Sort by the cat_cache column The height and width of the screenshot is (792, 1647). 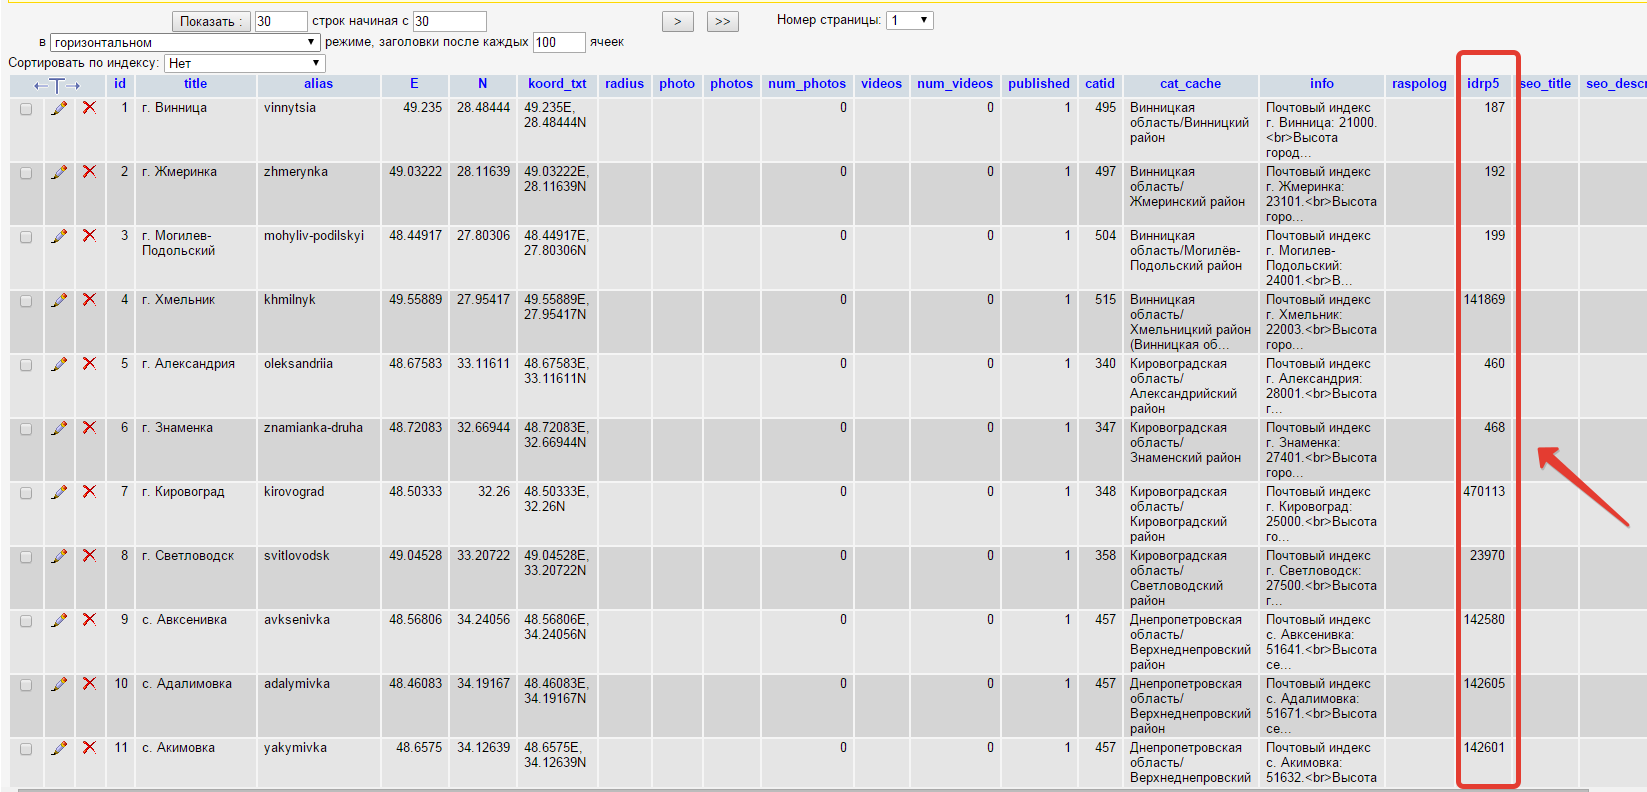(x=1190, y=84)
